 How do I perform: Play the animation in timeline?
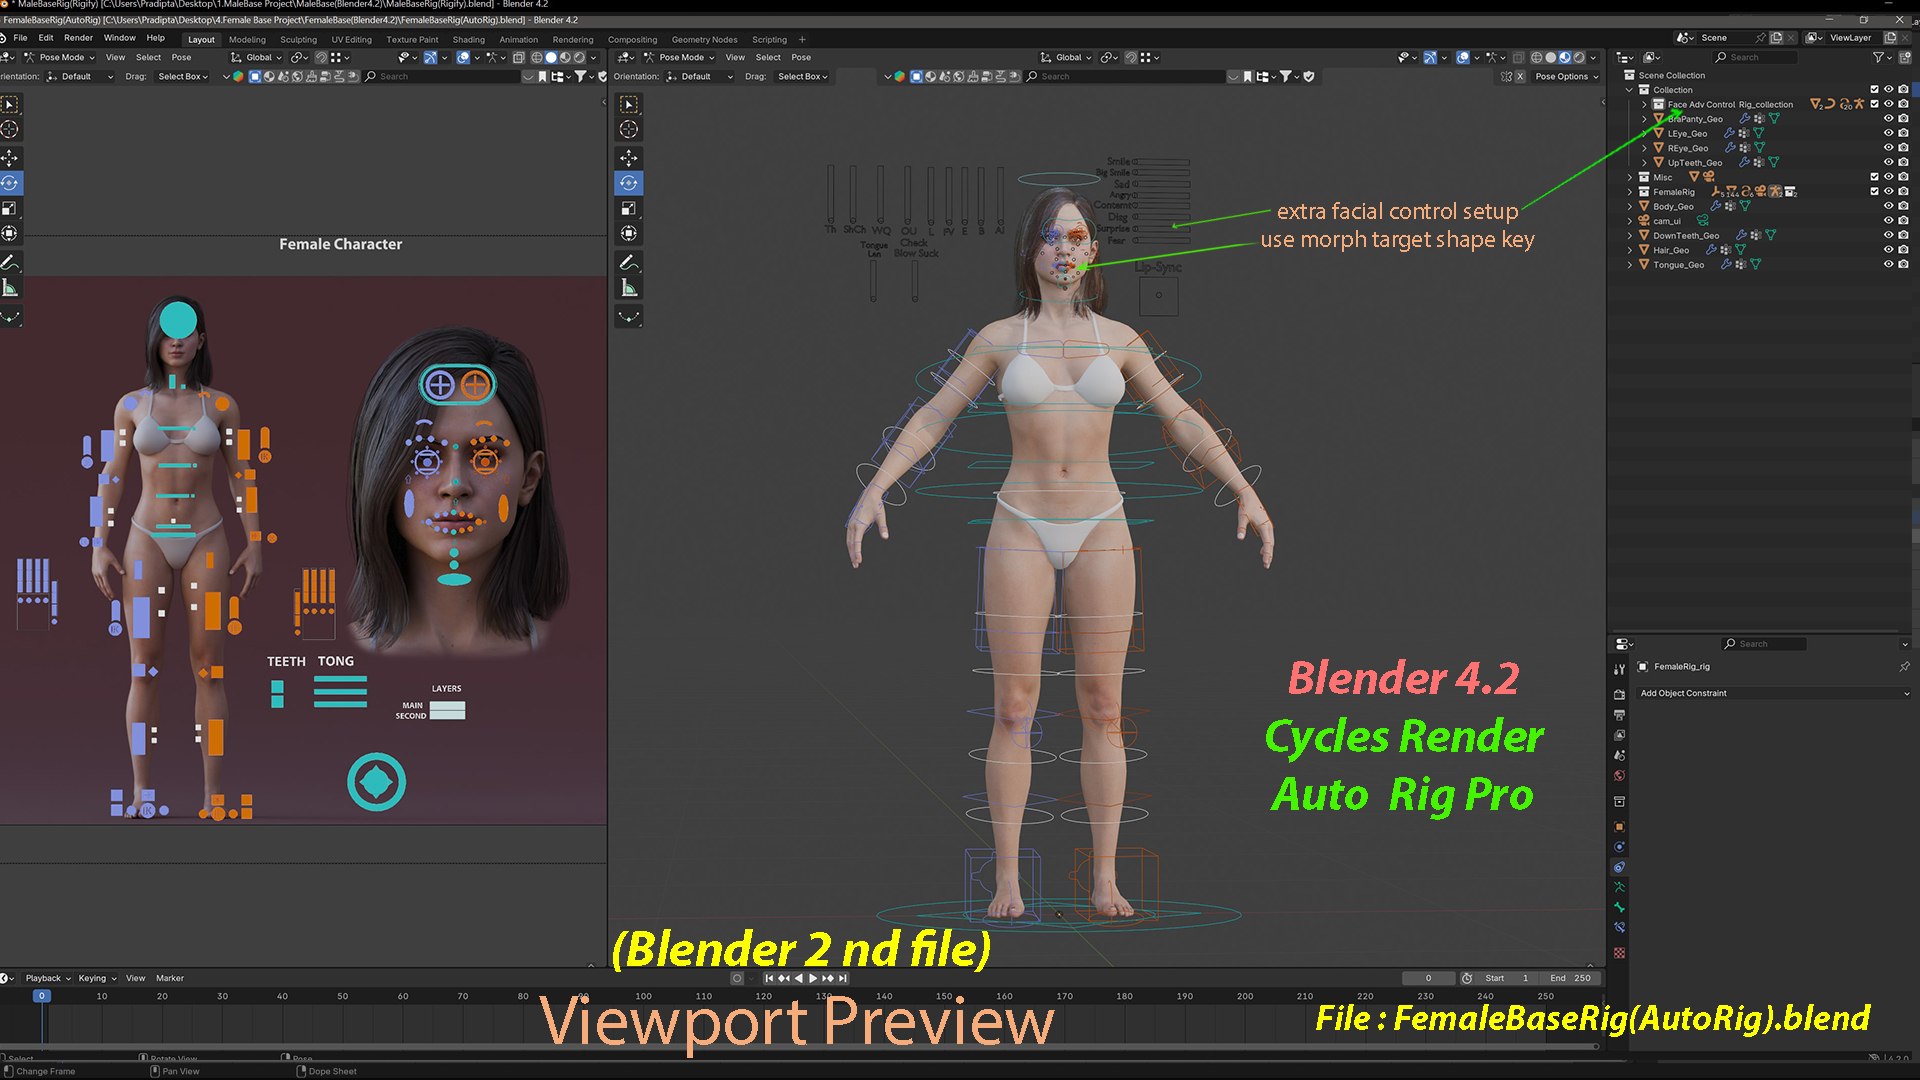pyautogui.click(x=812, y=978)
